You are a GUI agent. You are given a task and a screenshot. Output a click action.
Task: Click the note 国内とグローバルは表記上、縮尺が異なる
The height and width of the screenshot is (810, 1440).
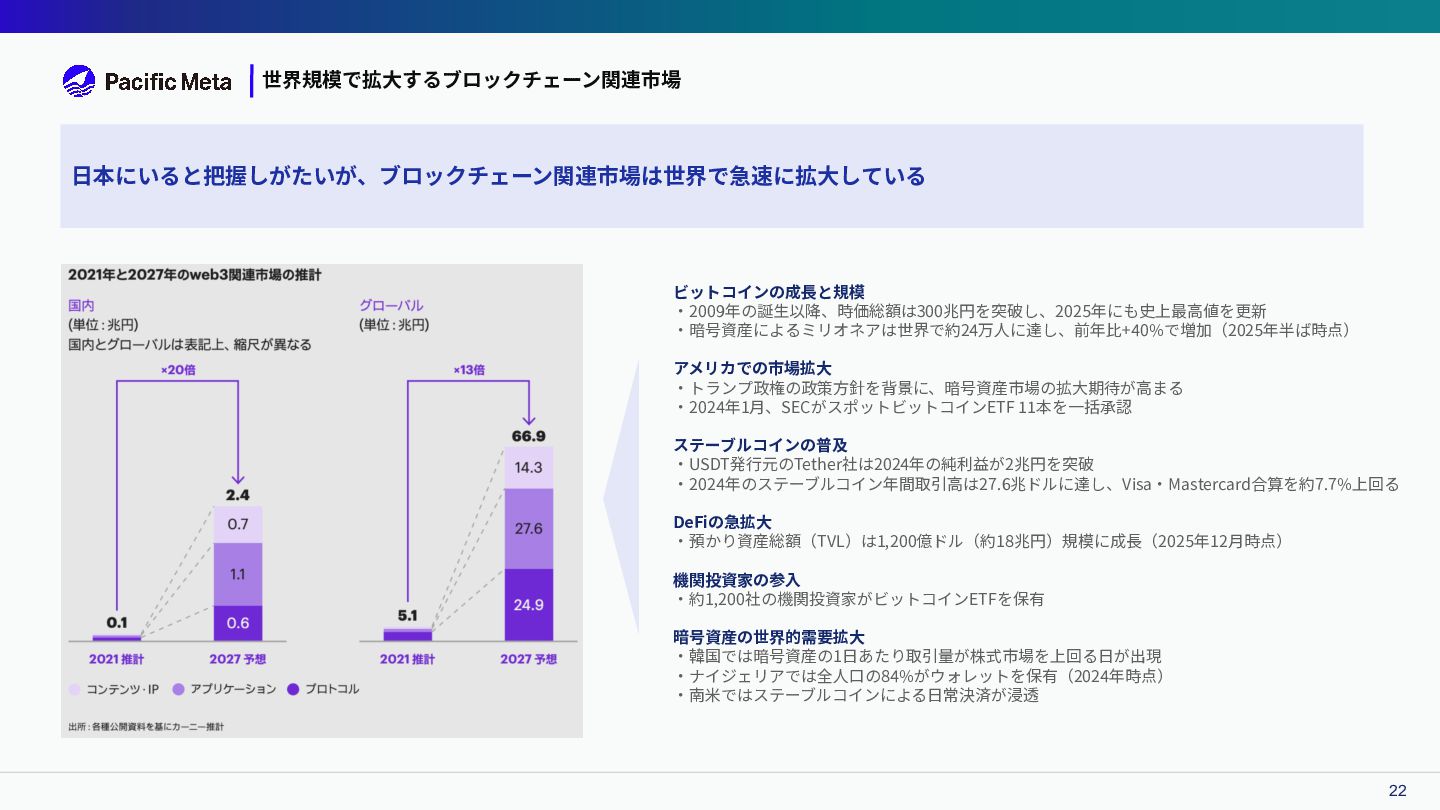tap(190, 344)
